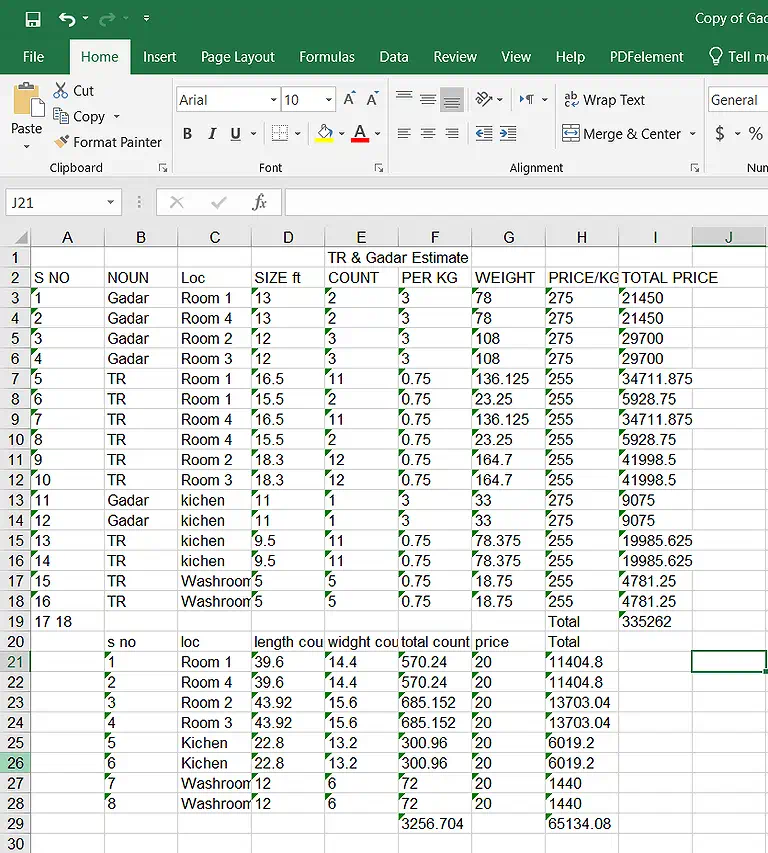Expand the Paste options arrow
768x853 pixels.
pos(26,146)
